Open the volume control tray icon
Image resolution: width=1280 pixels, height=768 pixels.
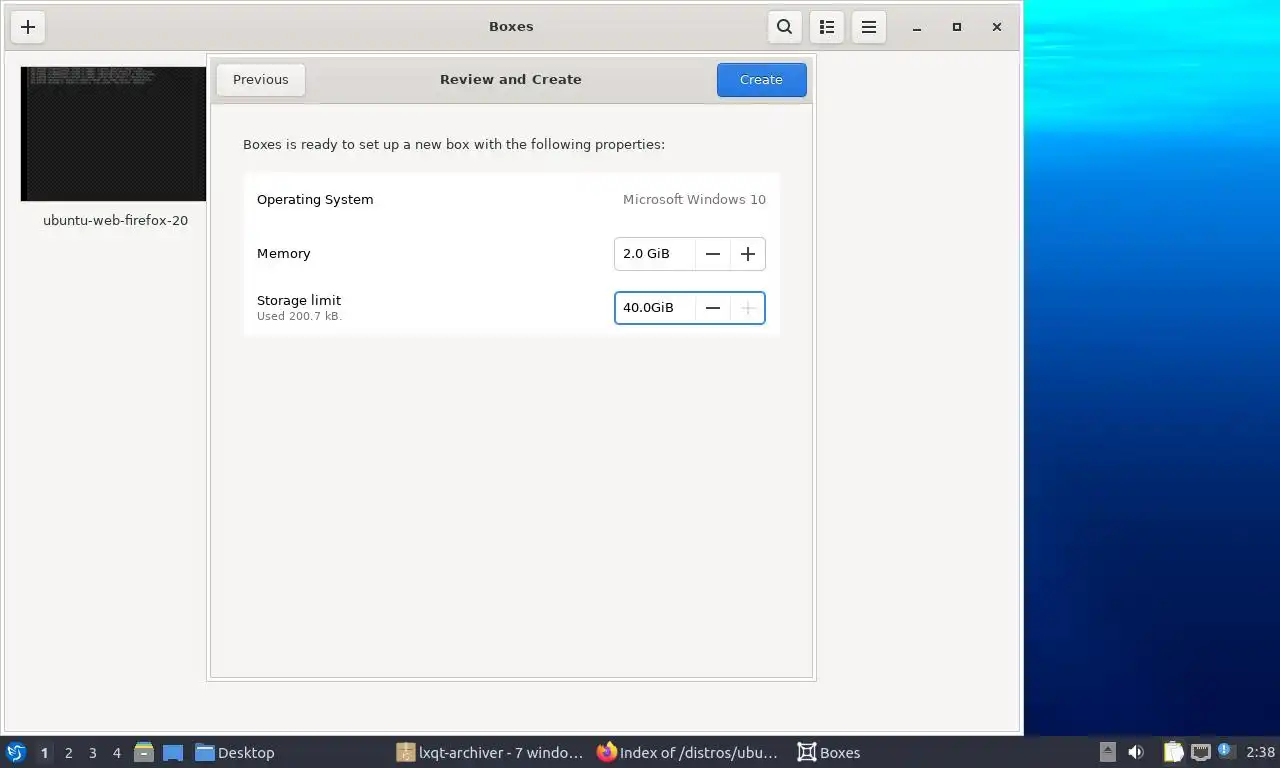(x=1136, y=752)
